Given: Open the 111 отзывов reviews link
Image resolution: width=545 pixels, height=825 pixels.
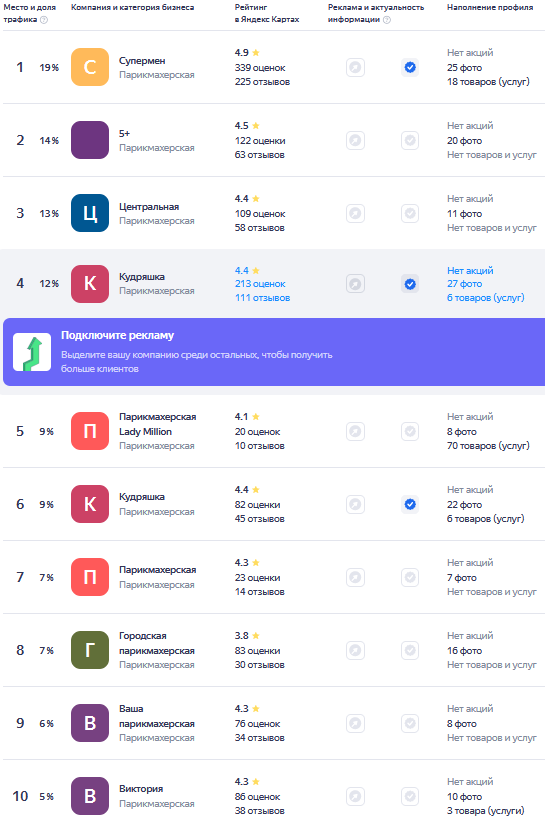Looking at the screenshot, I should coord(262,298).
